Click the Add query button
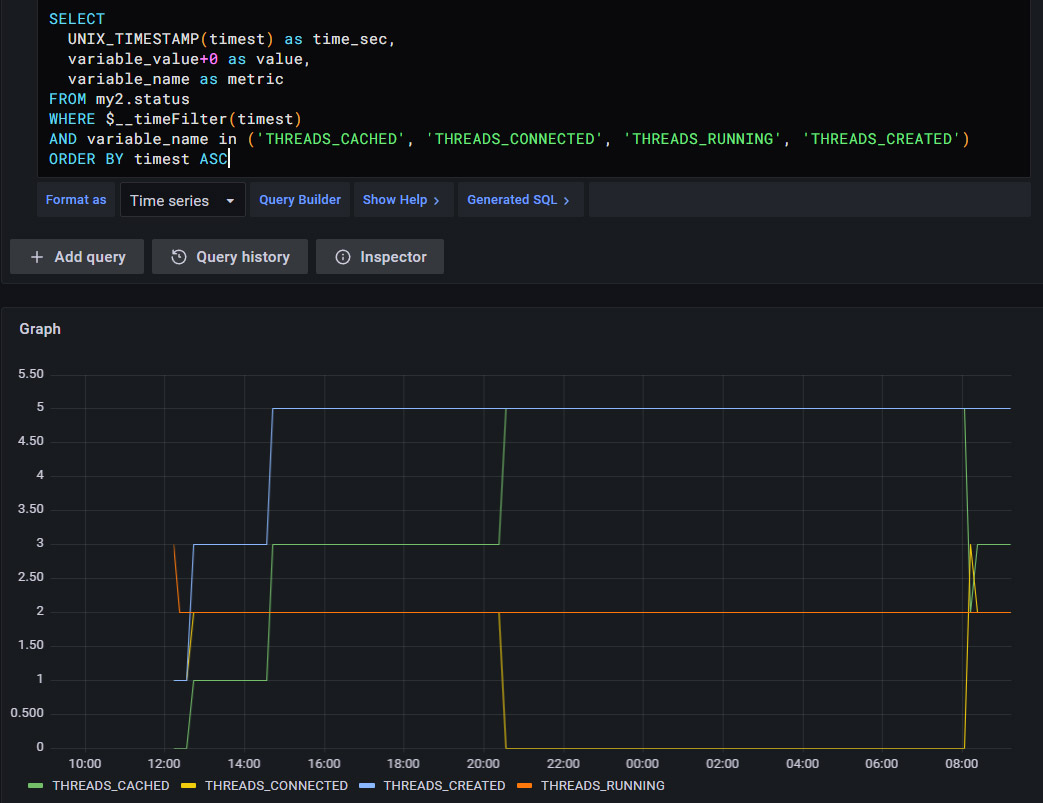 click(x=77, y=257)
